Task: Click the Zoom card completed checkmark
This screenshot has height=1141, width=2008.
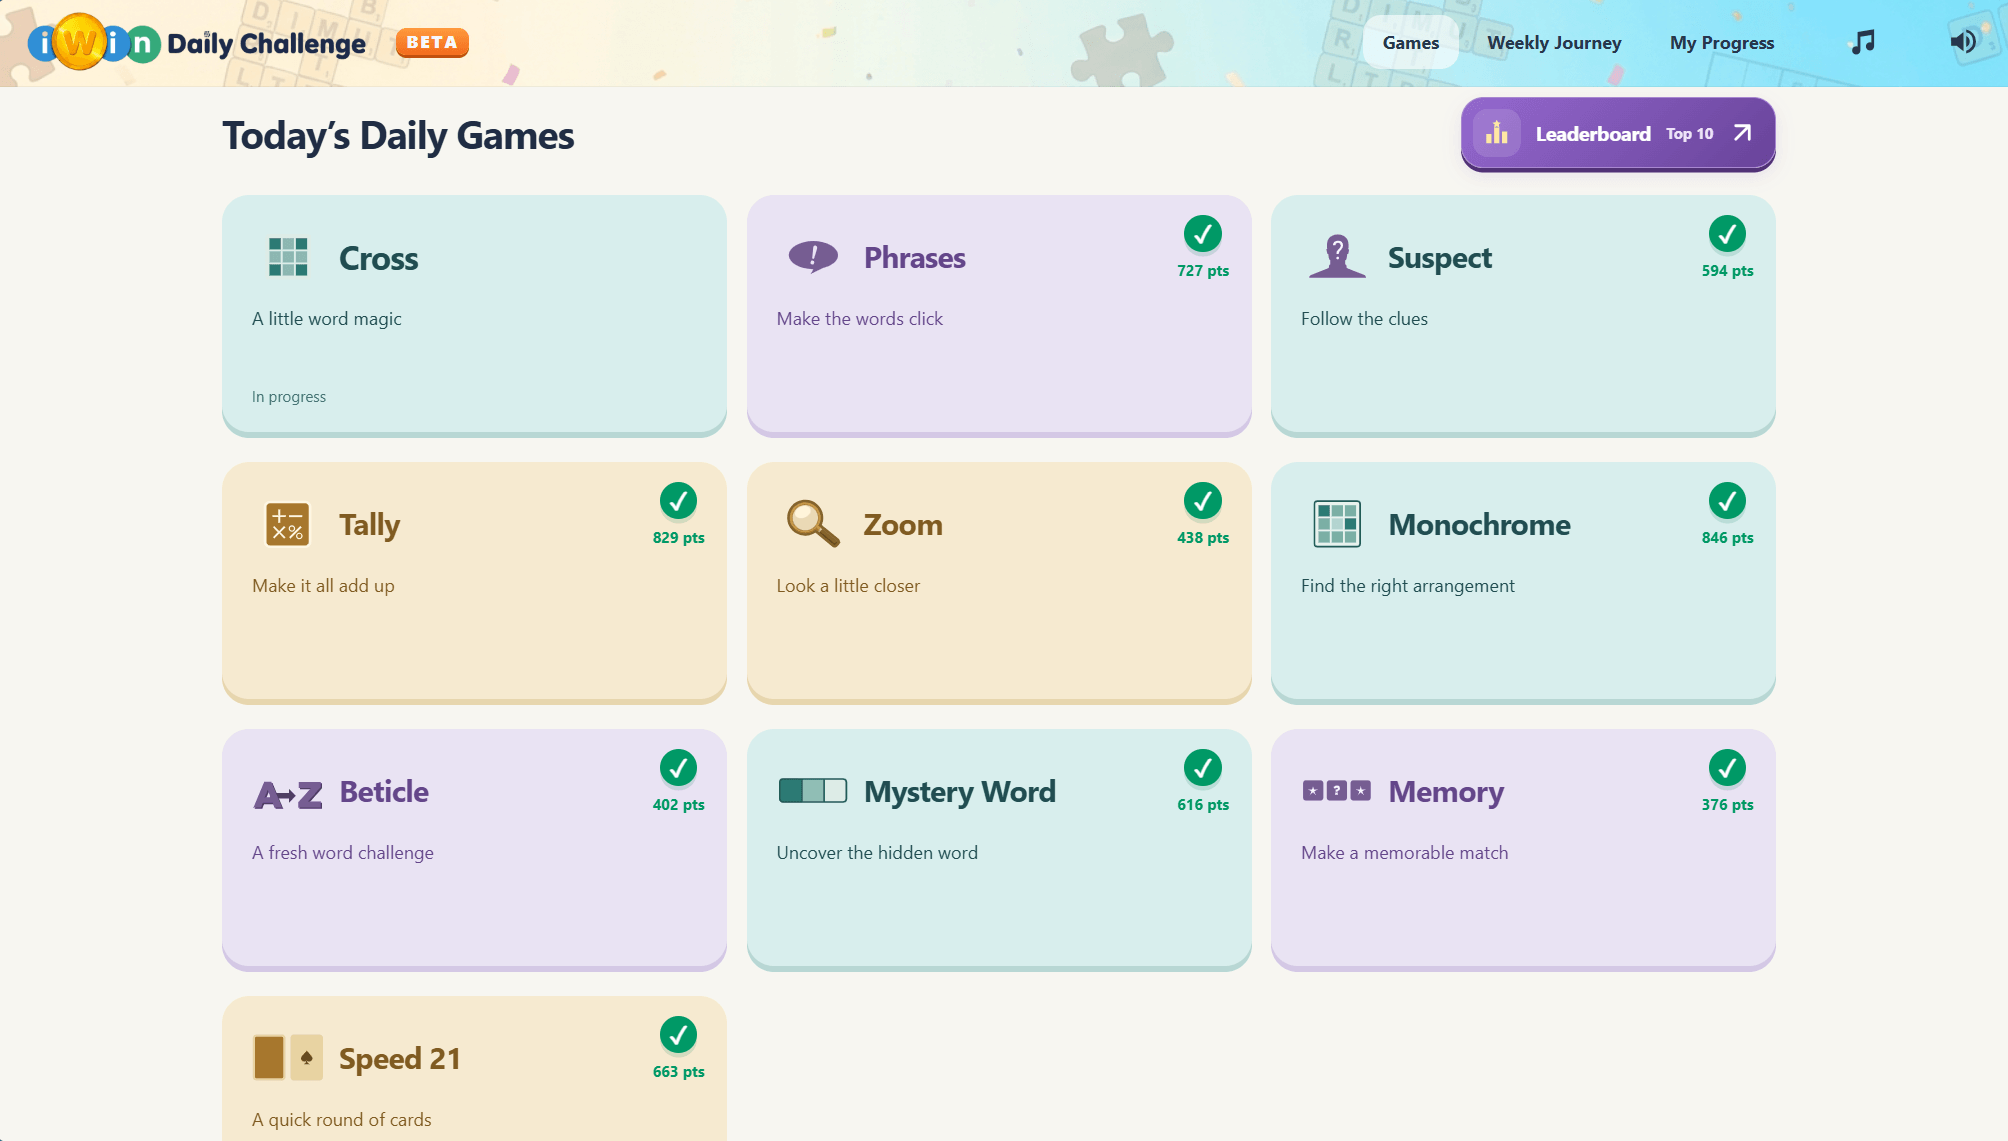Action: pyautogui.click(x=1203, y=501)
